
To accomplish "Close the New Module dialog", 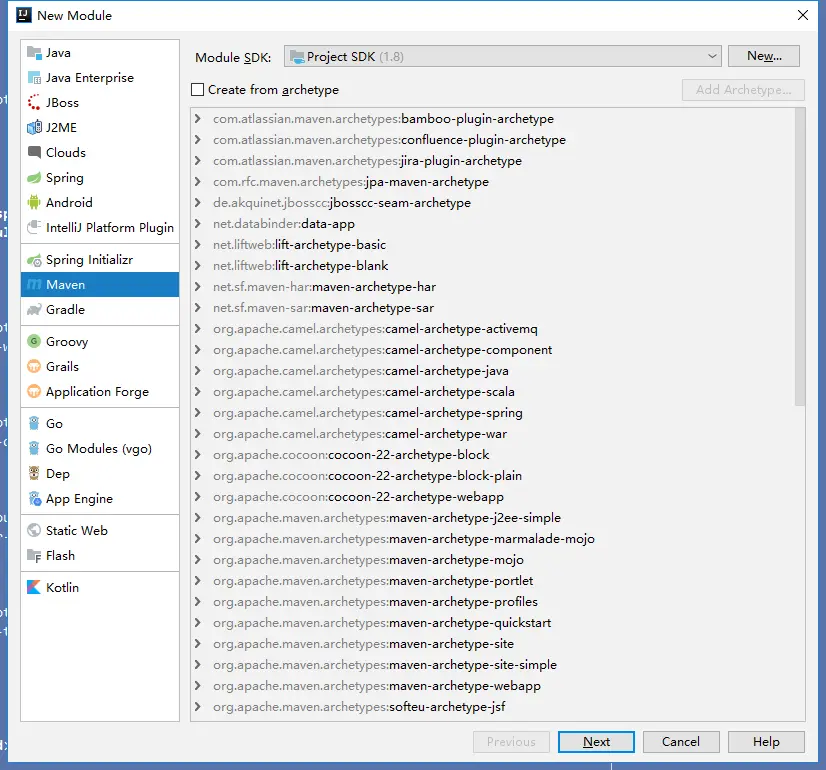I will [x=802, y=15].
